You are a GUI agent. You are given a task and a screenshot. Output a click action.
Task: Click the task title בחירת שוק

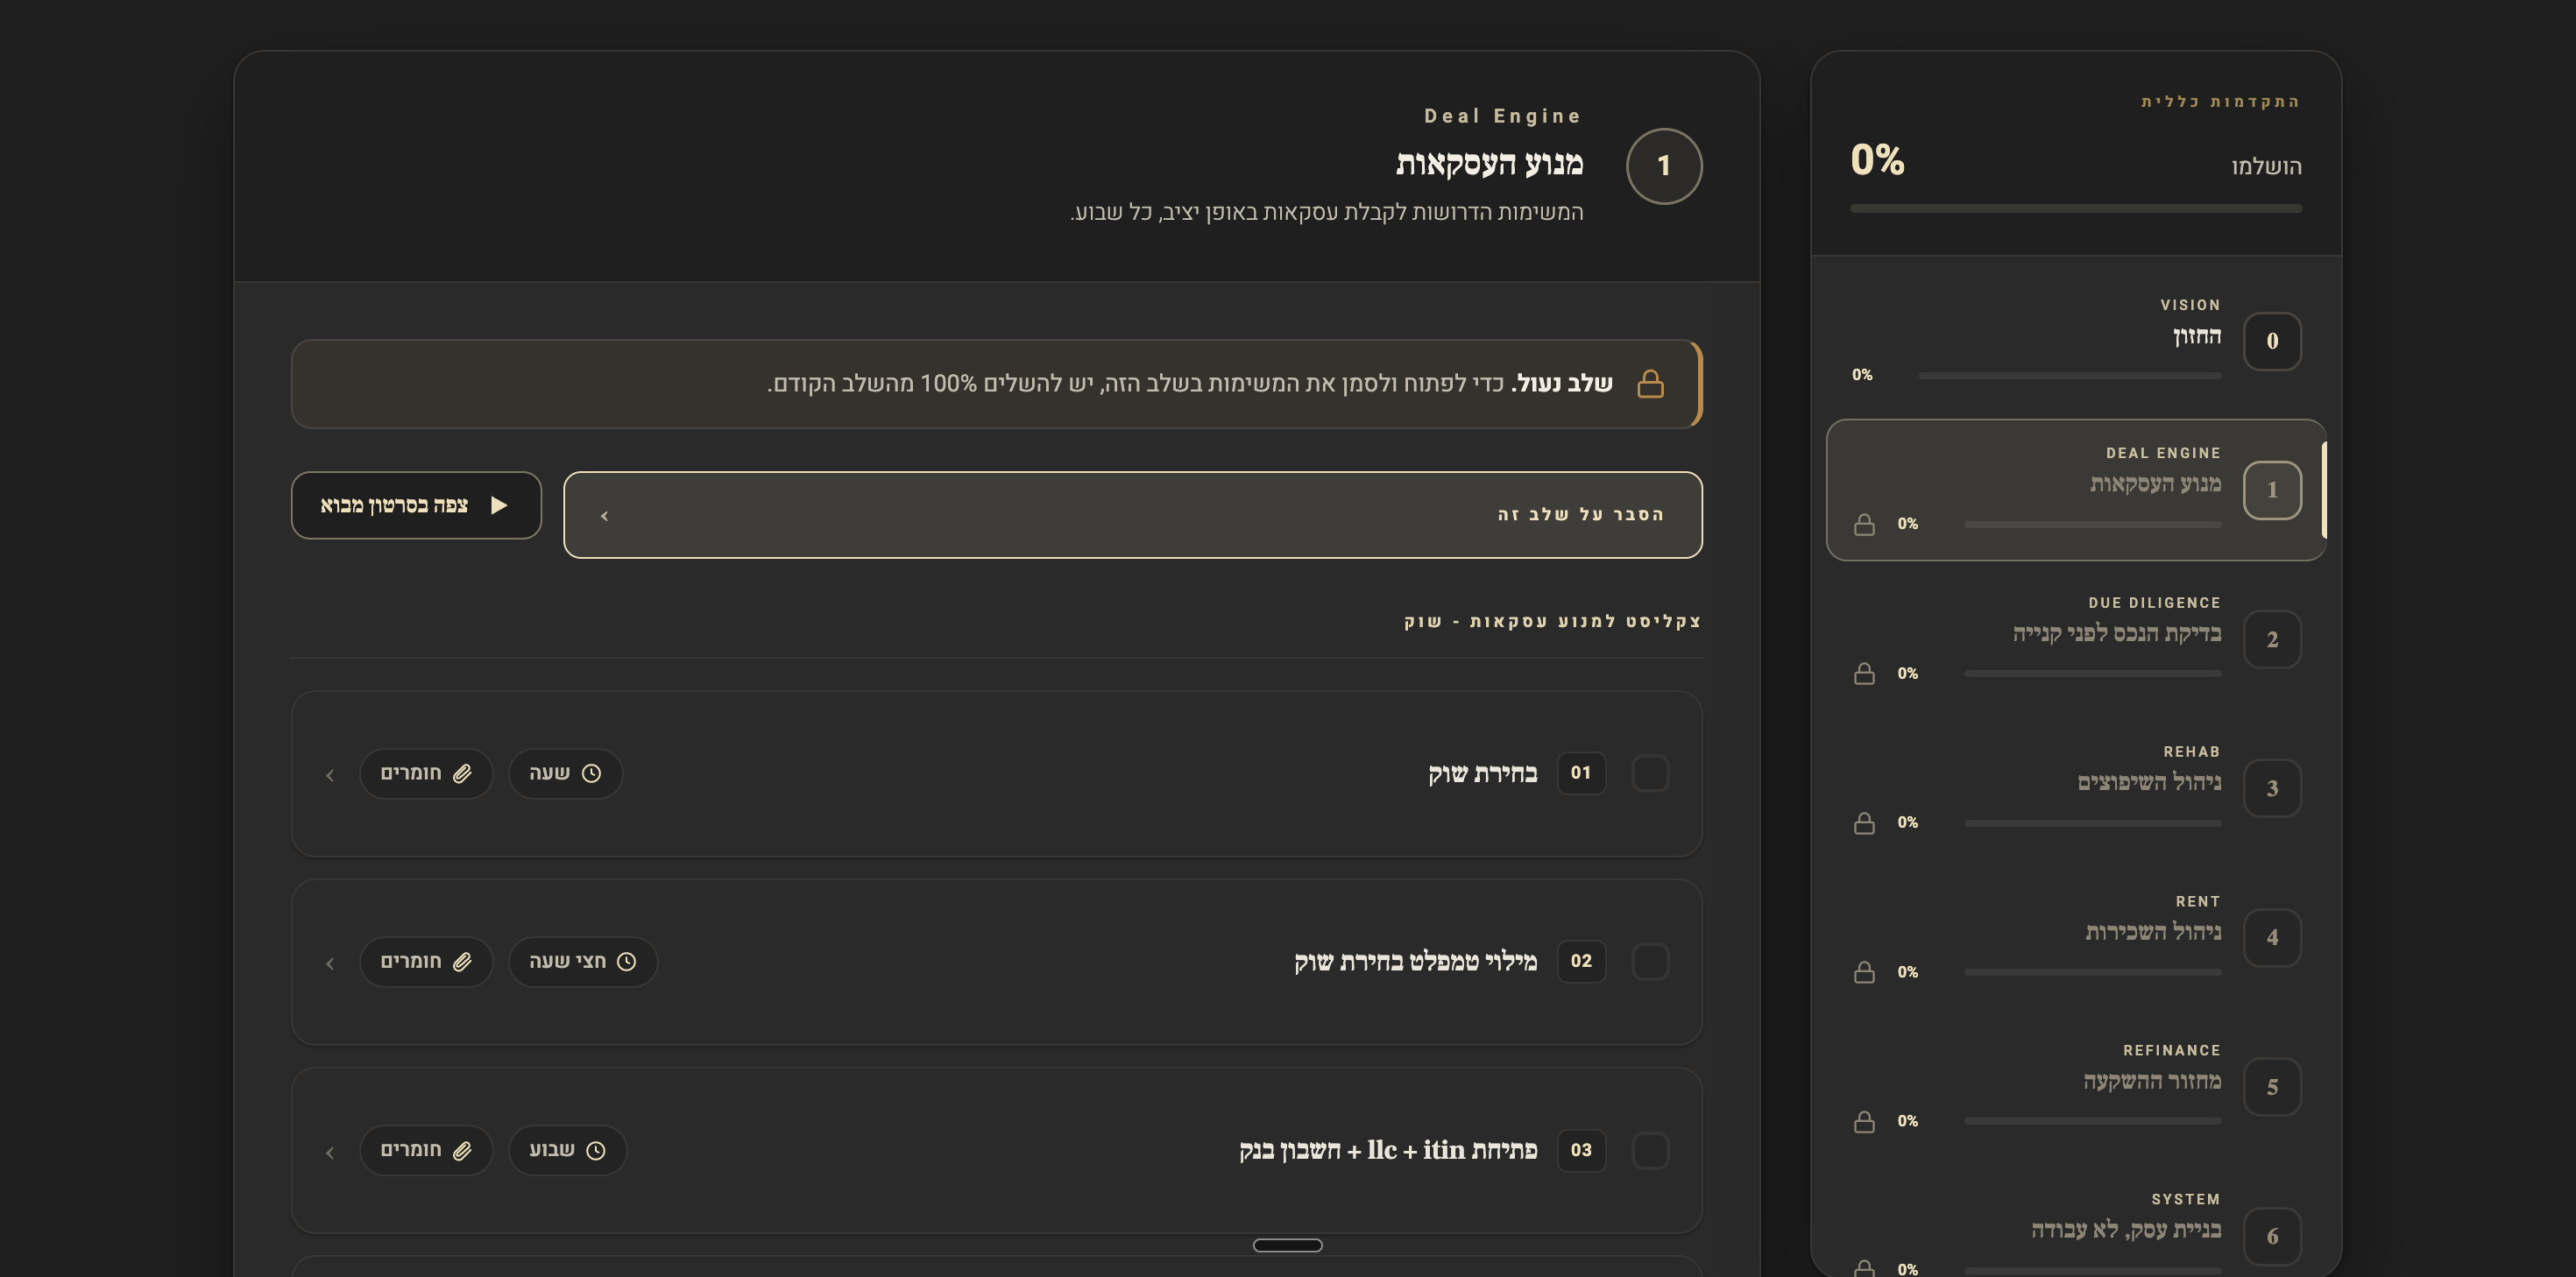tap(1482, 774)
